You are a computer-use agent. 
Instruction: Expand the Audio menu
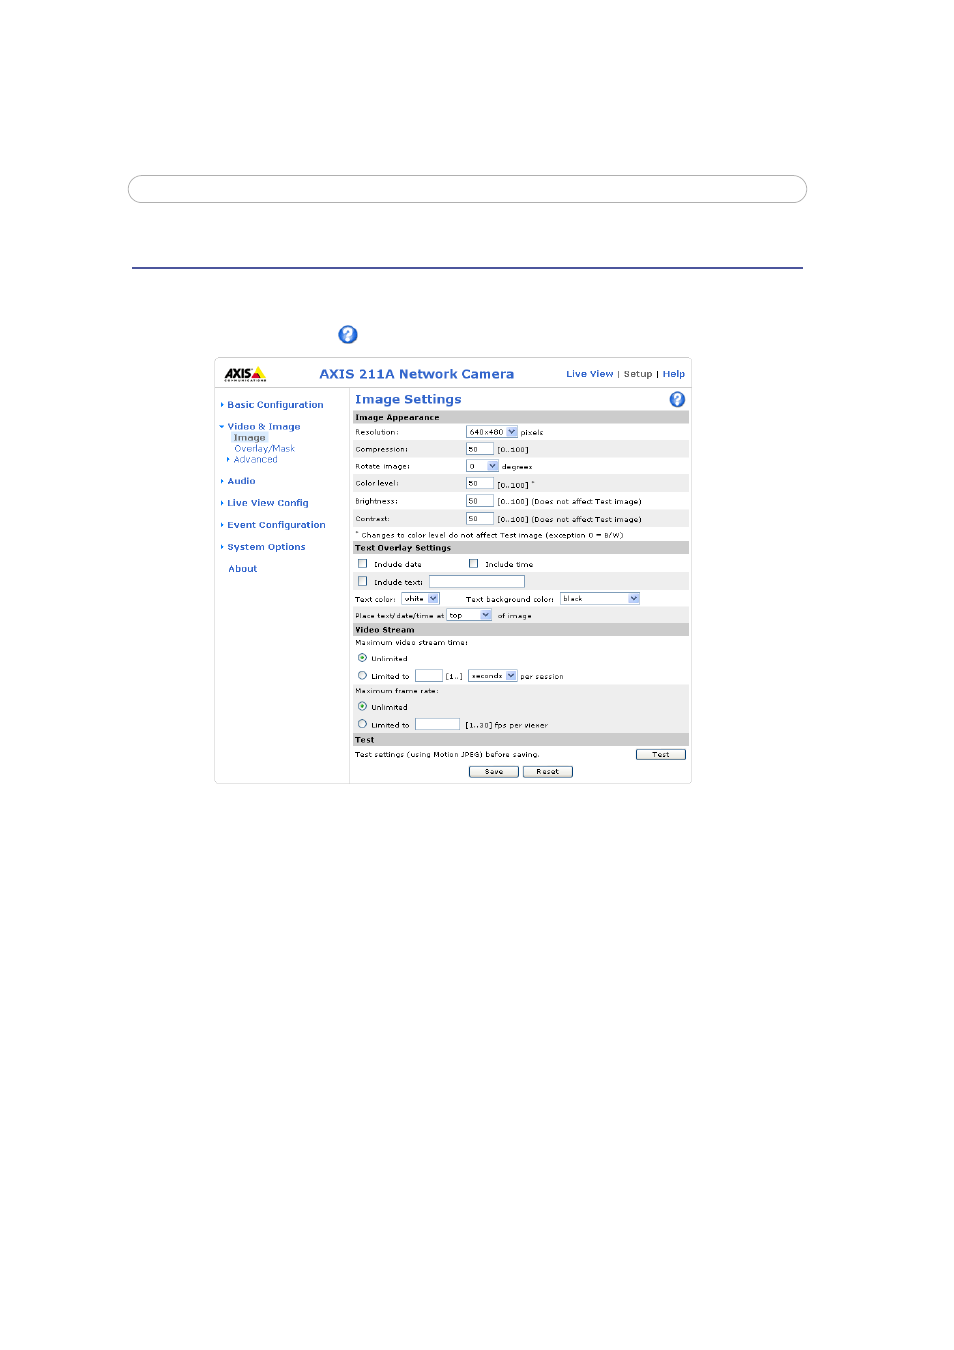click(x=241, y=481)
